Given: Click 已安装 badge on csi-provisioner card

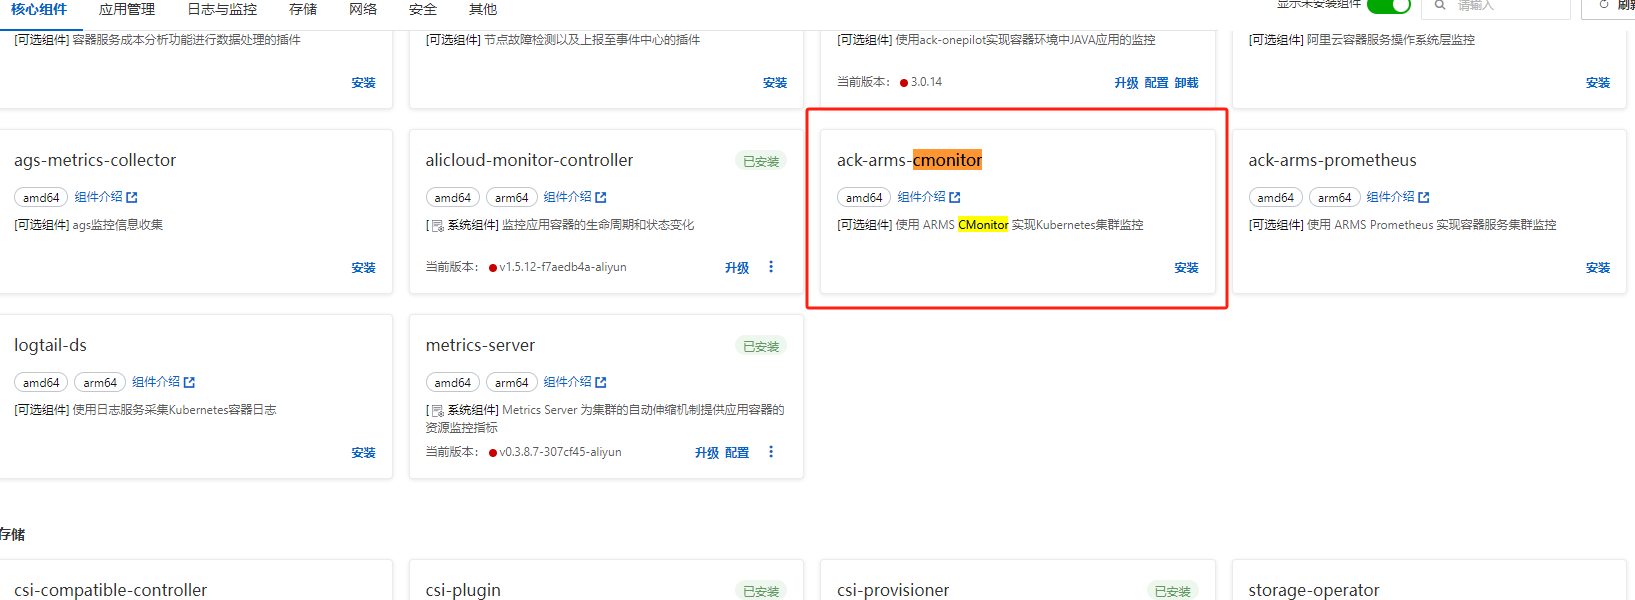Looking at the screenshot, I should tap(1172, 591).
